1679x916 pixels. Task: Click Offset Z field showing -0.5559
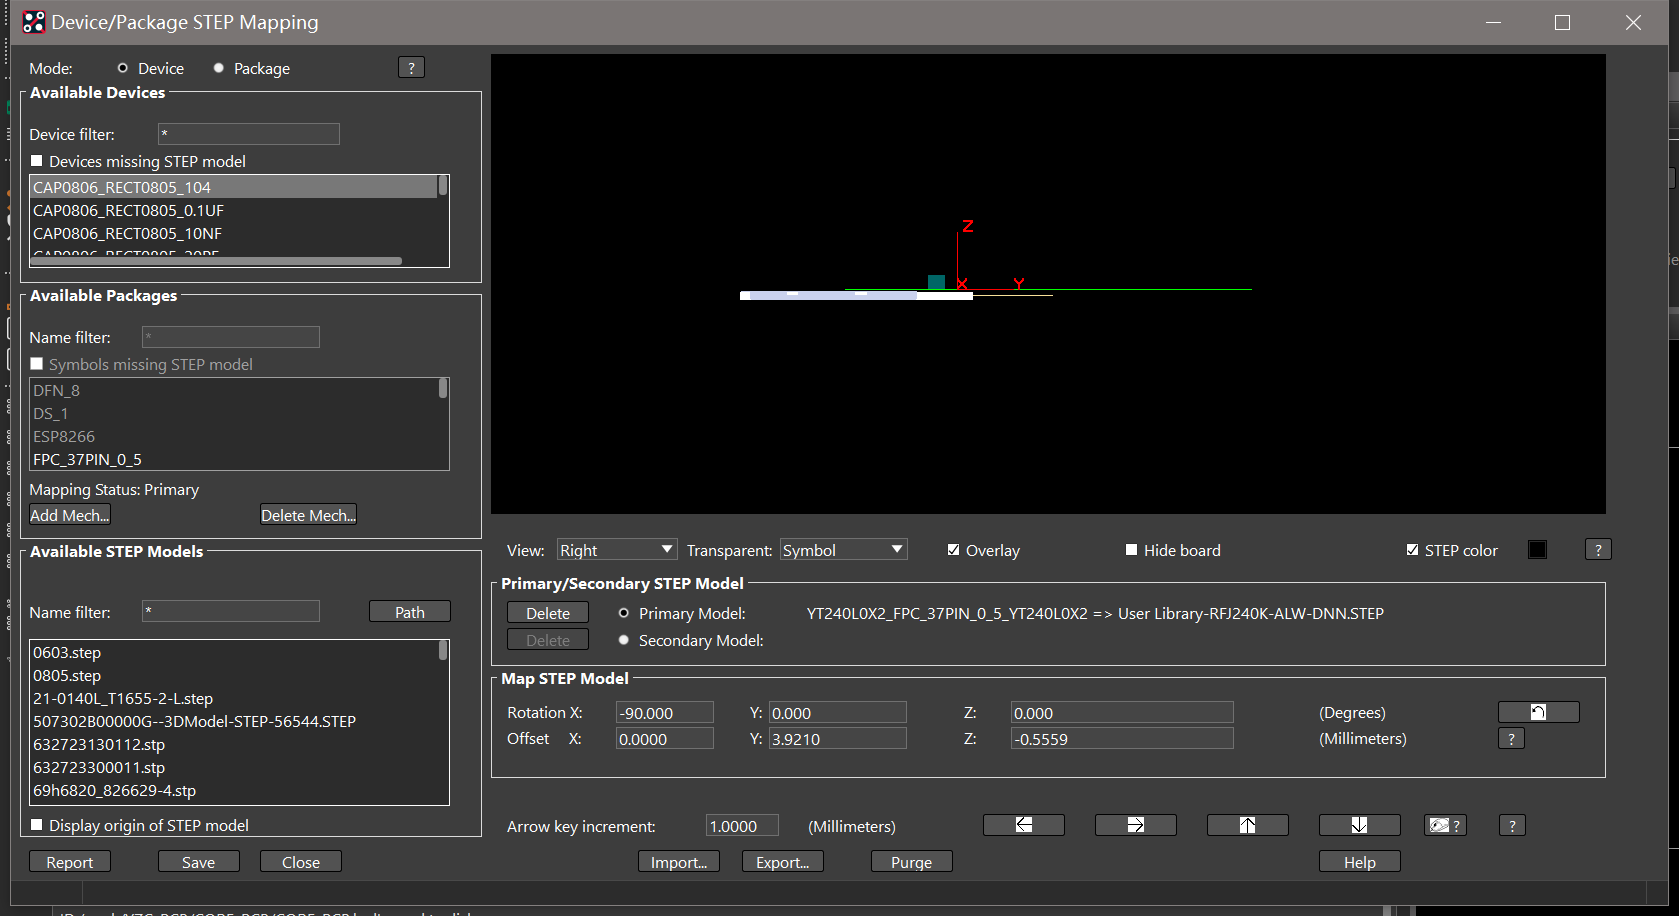point(1122,738)
